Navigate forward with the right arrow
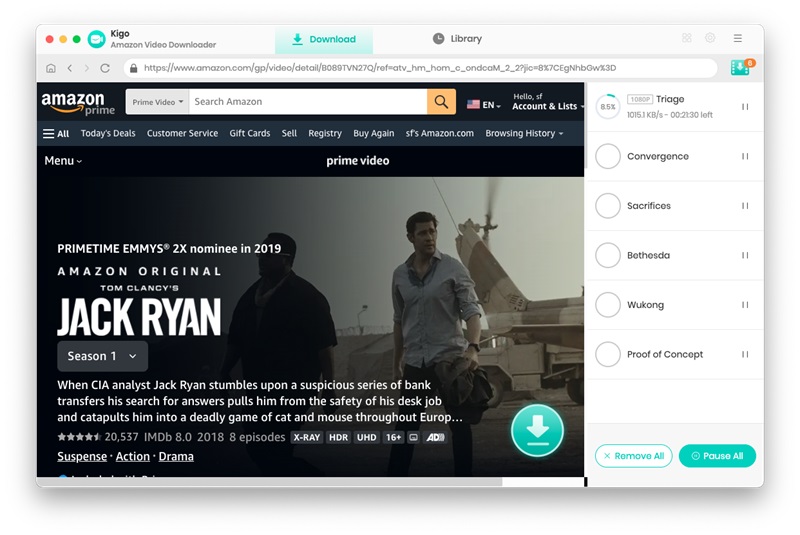The image size is (800, 535). (87, 68)
